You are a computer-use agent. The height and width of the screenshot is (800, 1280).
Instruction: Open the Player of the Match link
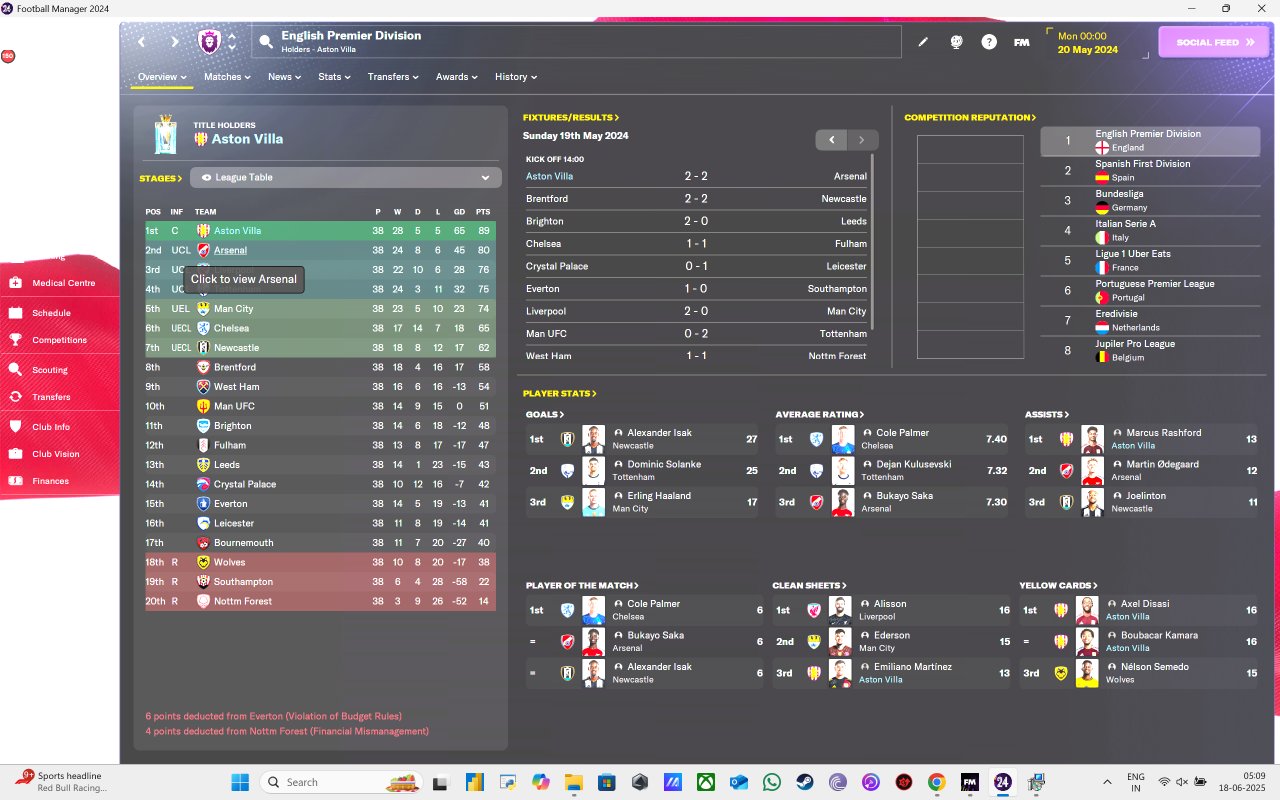tap(582, 586)
